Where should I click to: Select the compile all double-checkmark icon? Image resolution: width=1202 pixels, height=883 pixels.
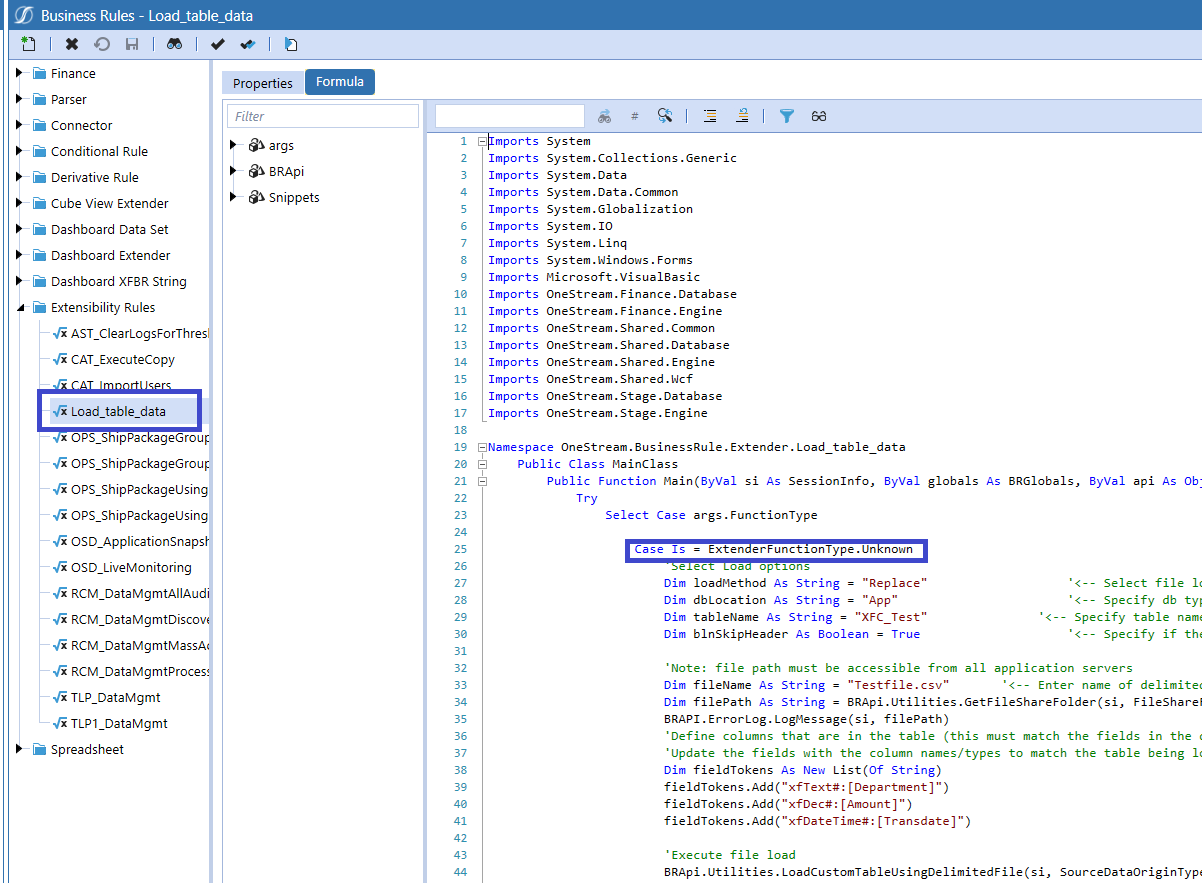[246, 44]
